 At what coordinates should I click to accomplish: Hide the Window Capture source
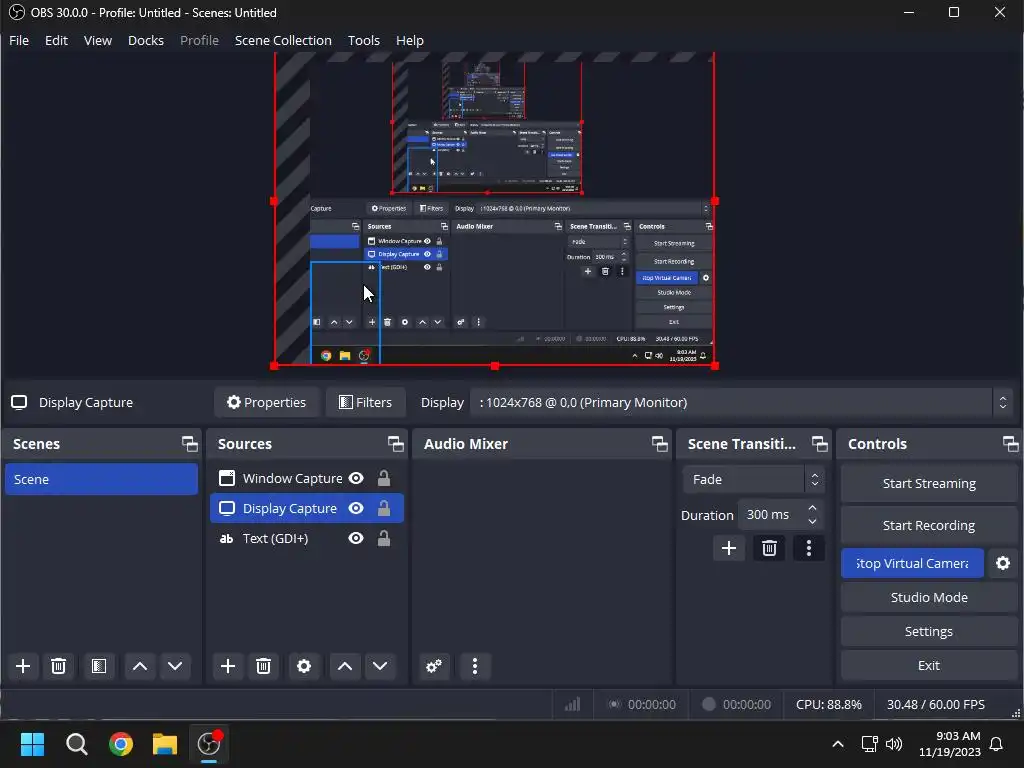point(356,478)
